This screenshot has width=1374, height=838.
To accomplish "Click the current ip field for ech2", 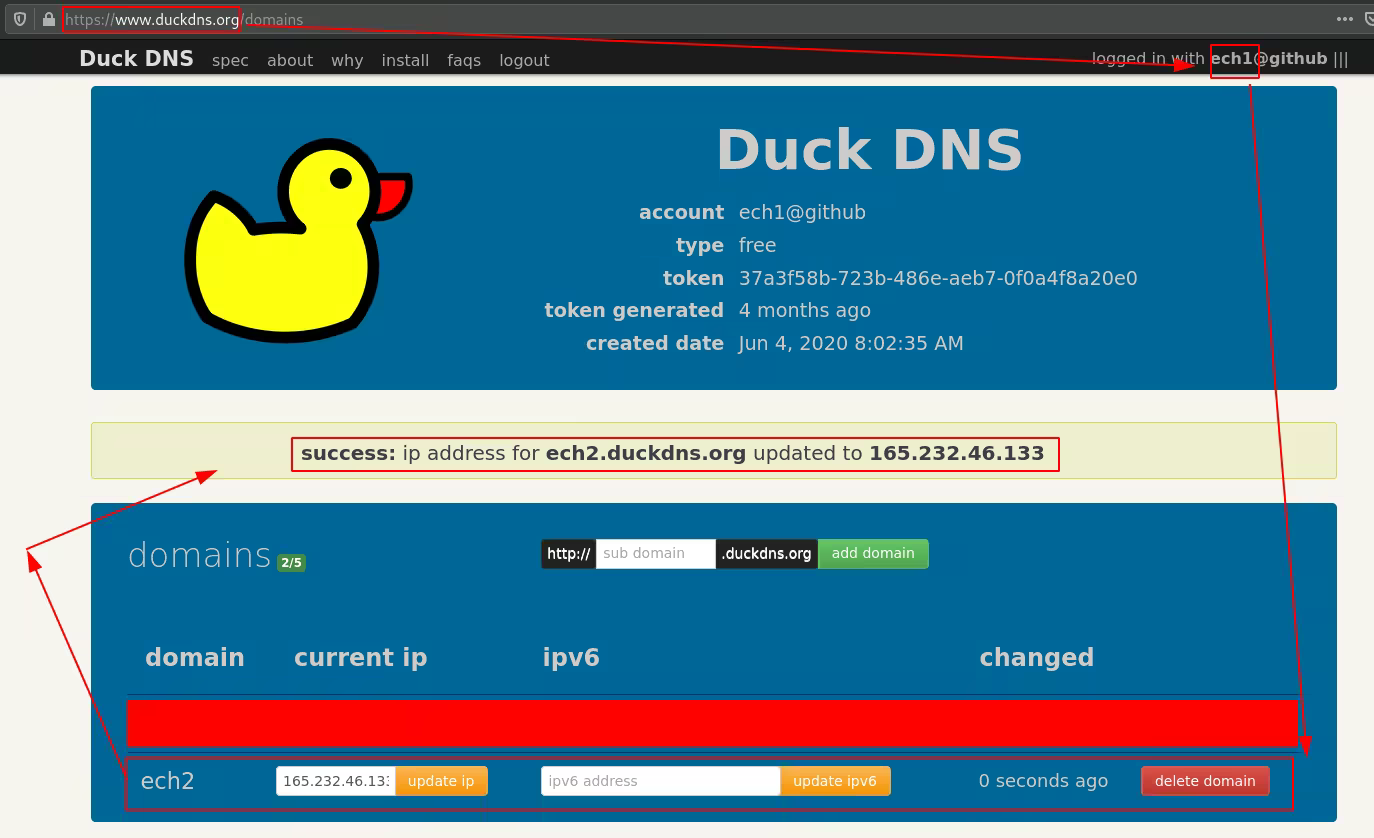I will tap(336, 781).
